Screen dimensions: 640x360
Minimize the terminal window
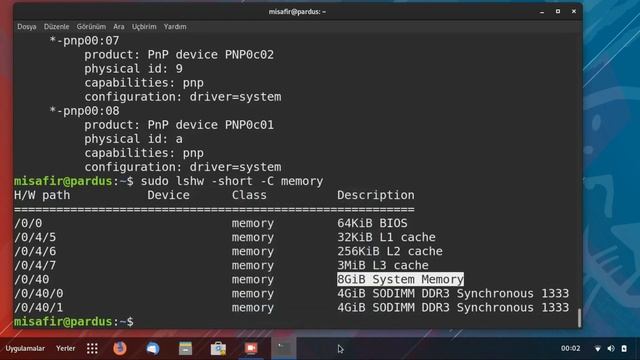tap(542, 12)
